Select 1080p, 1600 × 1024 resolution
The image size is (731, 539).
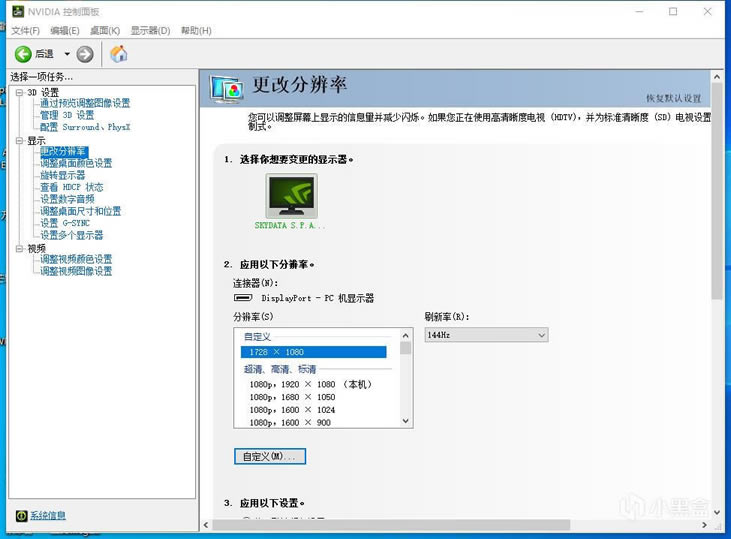click(x=292, y=410)
